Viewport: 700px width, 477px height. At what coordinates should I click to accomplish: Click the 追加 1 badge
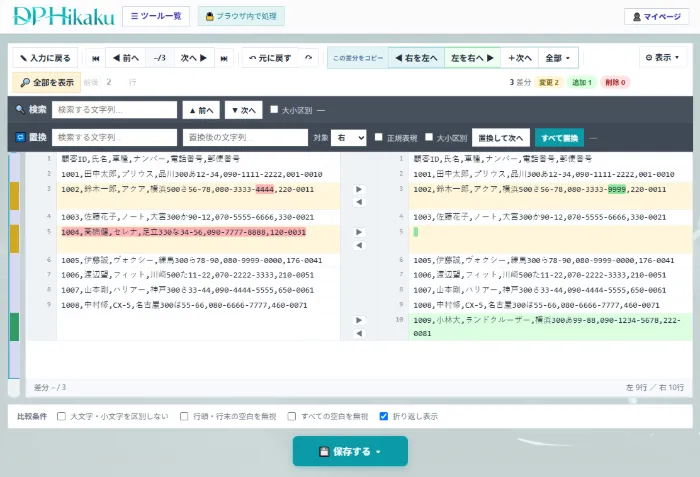[x=582, y=82]
